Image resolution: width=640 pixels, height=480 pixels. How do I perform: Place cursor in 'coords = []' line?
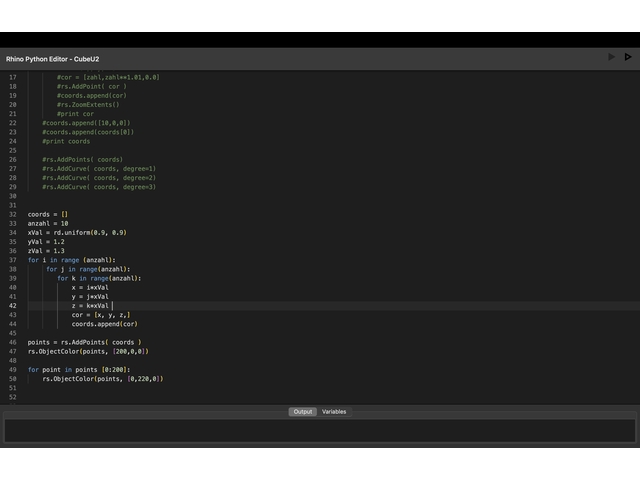tap(48, 214)
